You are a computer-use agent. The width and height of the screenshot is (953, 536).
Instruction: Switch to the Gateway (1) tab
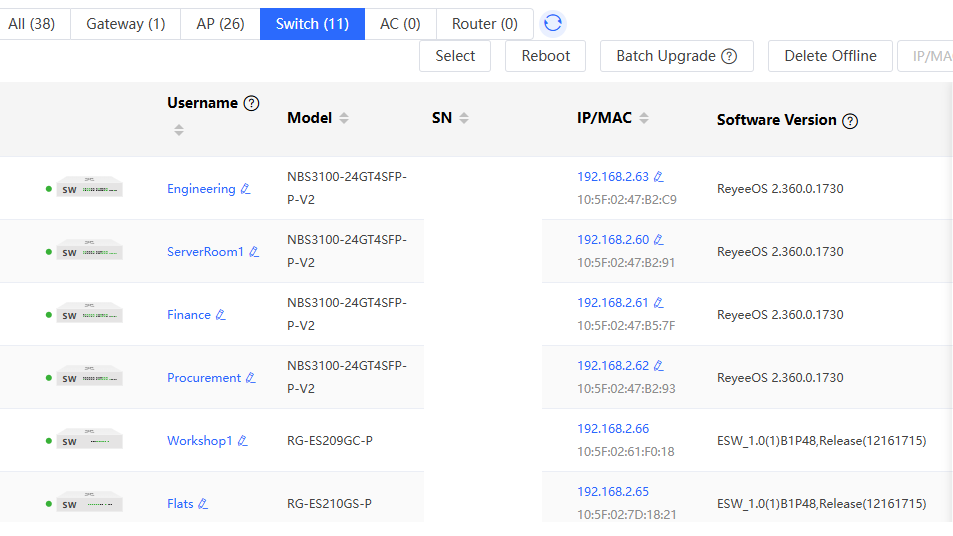click(x=125, y=24)
